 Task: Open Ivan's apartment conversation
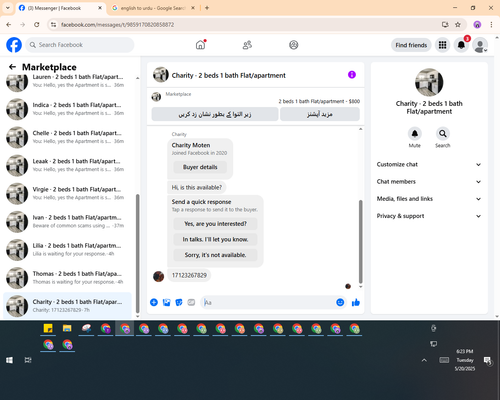(x=68, y=222)
